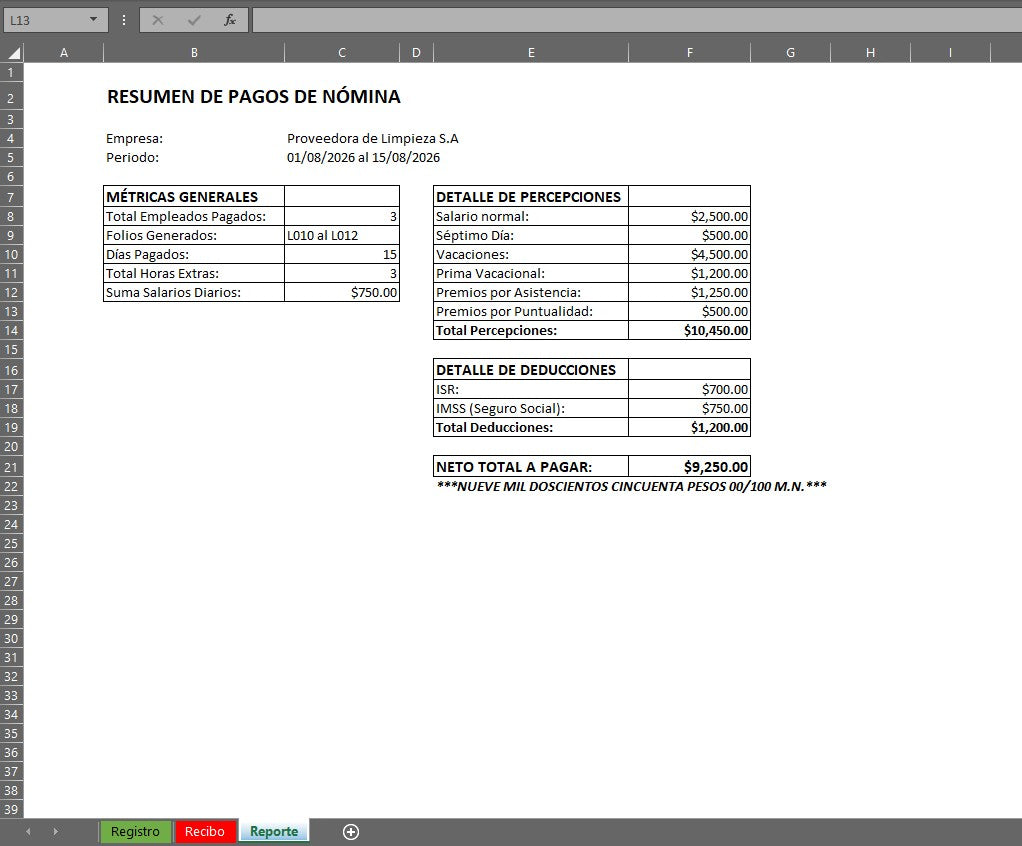Click the formula bar options dots
Viewport: 1022px width, 846px height.
(124, 20)
